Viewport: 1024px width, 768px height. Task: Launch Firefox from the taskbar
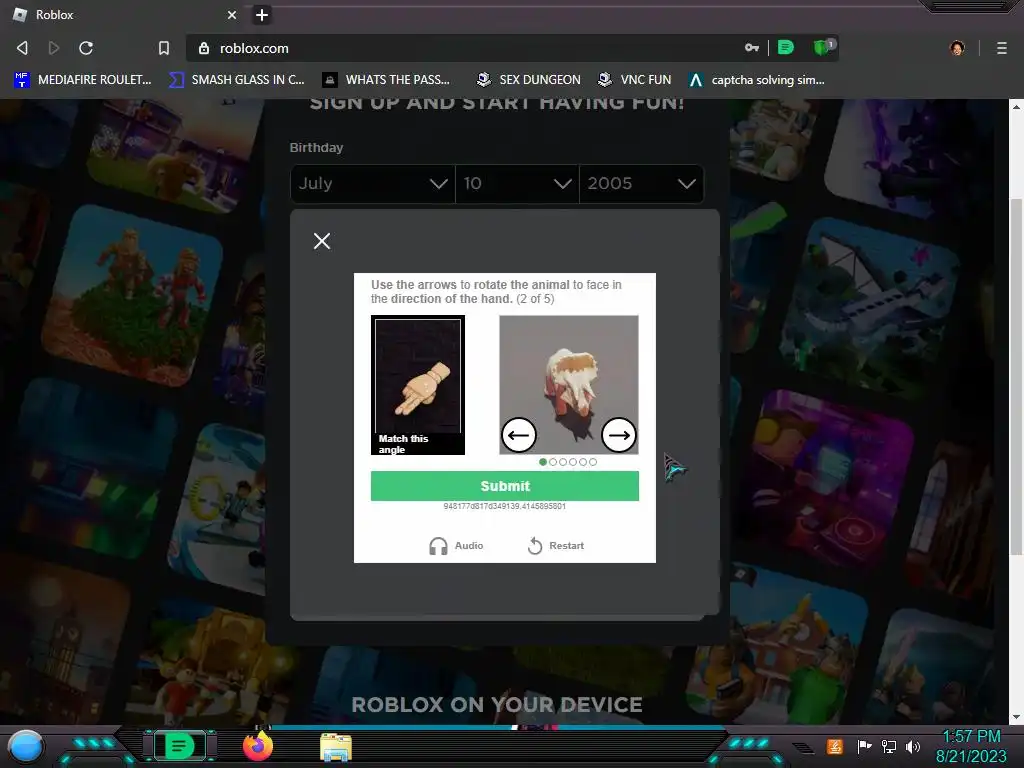[x=258, y=746]
